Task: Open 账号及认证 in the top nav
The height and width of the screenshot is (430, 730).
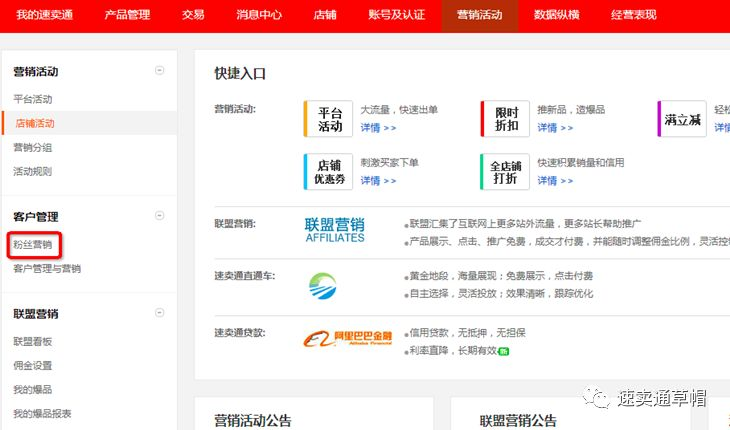Action: point(397,15)
